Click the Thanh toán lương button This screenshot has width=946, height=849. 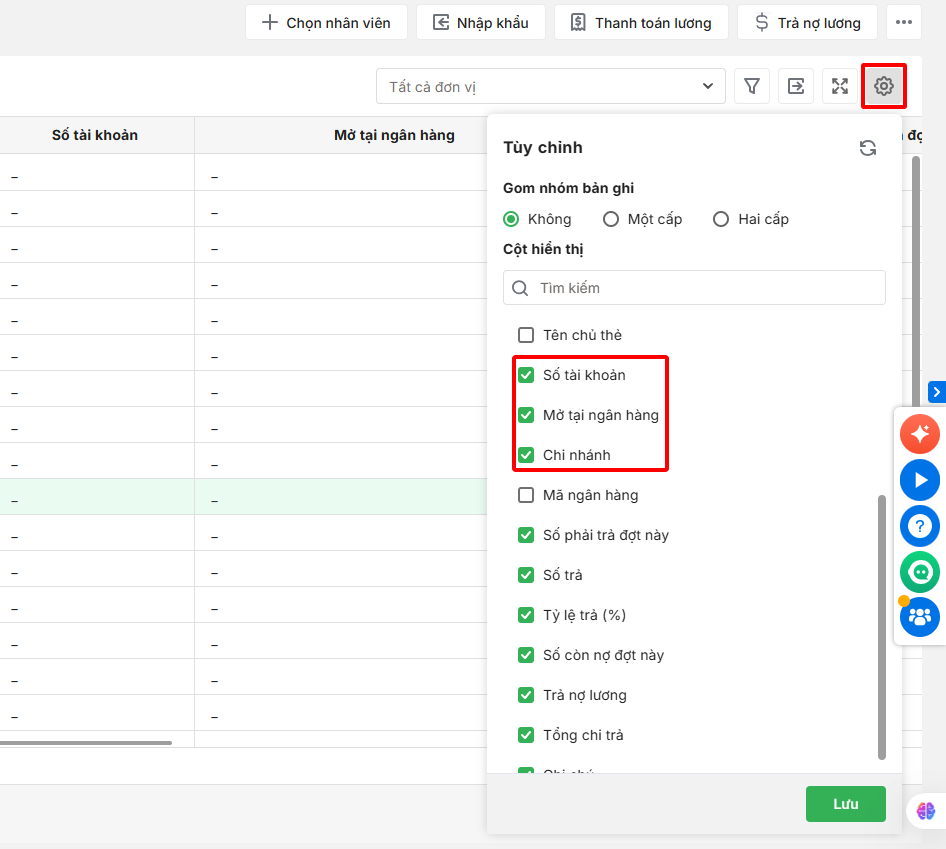641,22
